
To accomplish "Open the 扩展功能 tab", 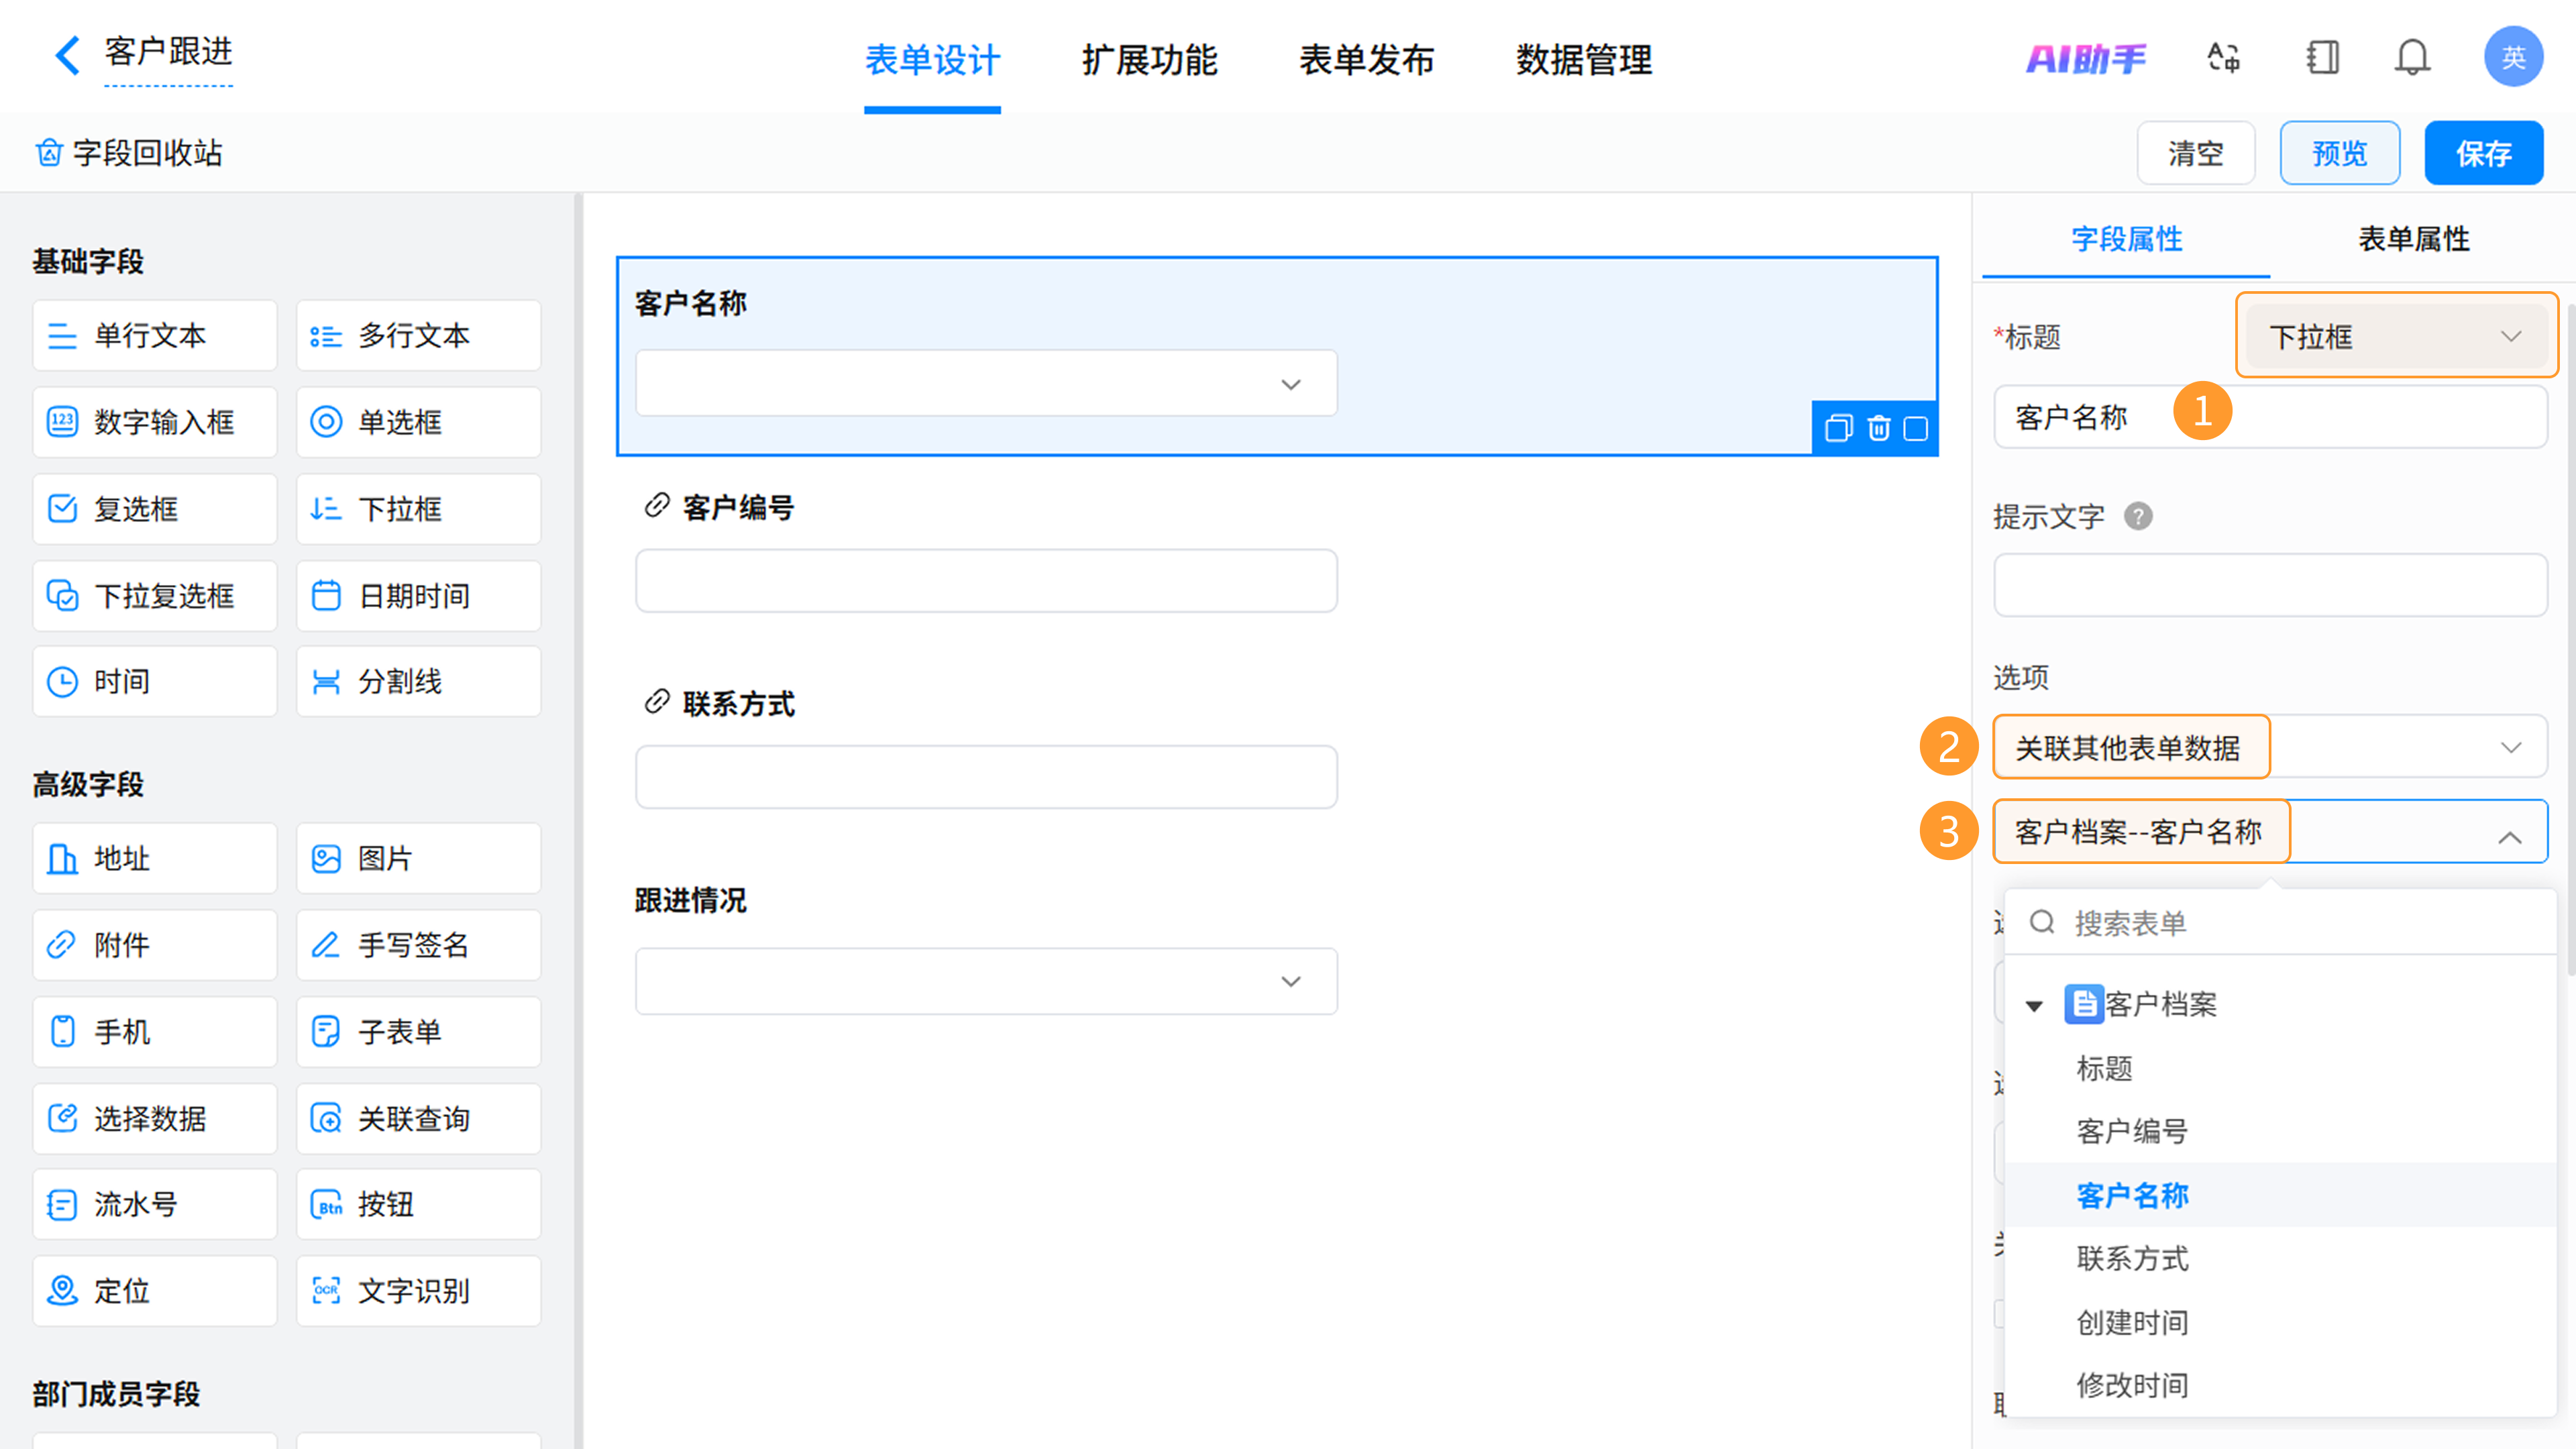I will (x=1149, y=60).
